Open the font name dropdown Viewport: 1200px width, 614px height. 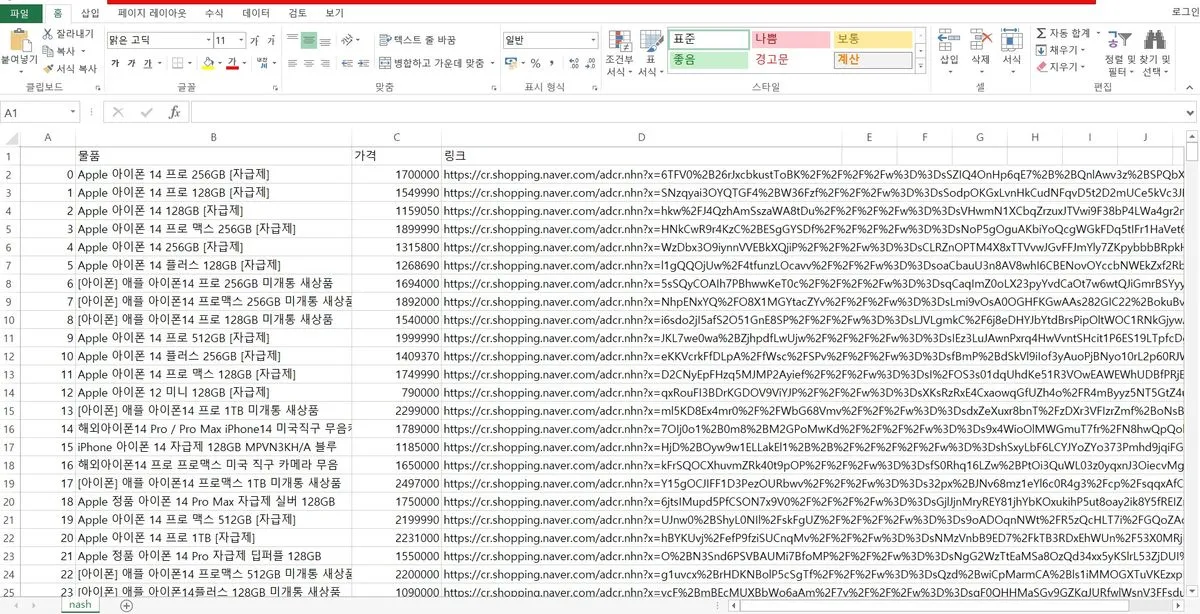208,40
